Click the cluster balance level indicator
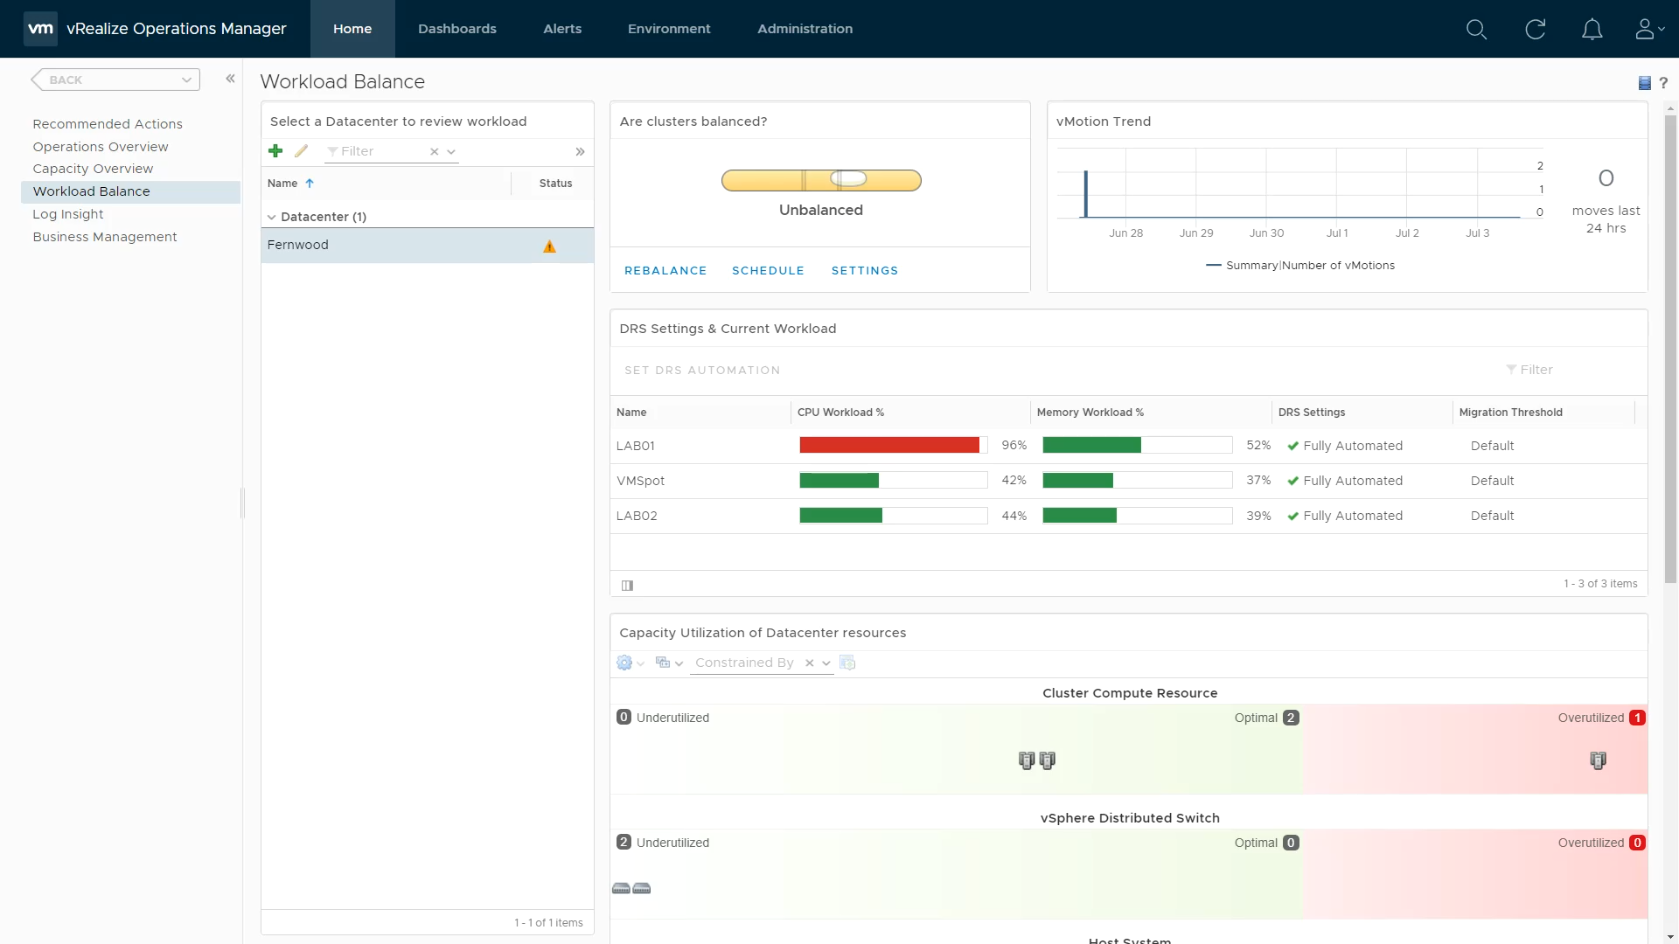Screen dimensions: 1679x944 (x=821, y=180)
